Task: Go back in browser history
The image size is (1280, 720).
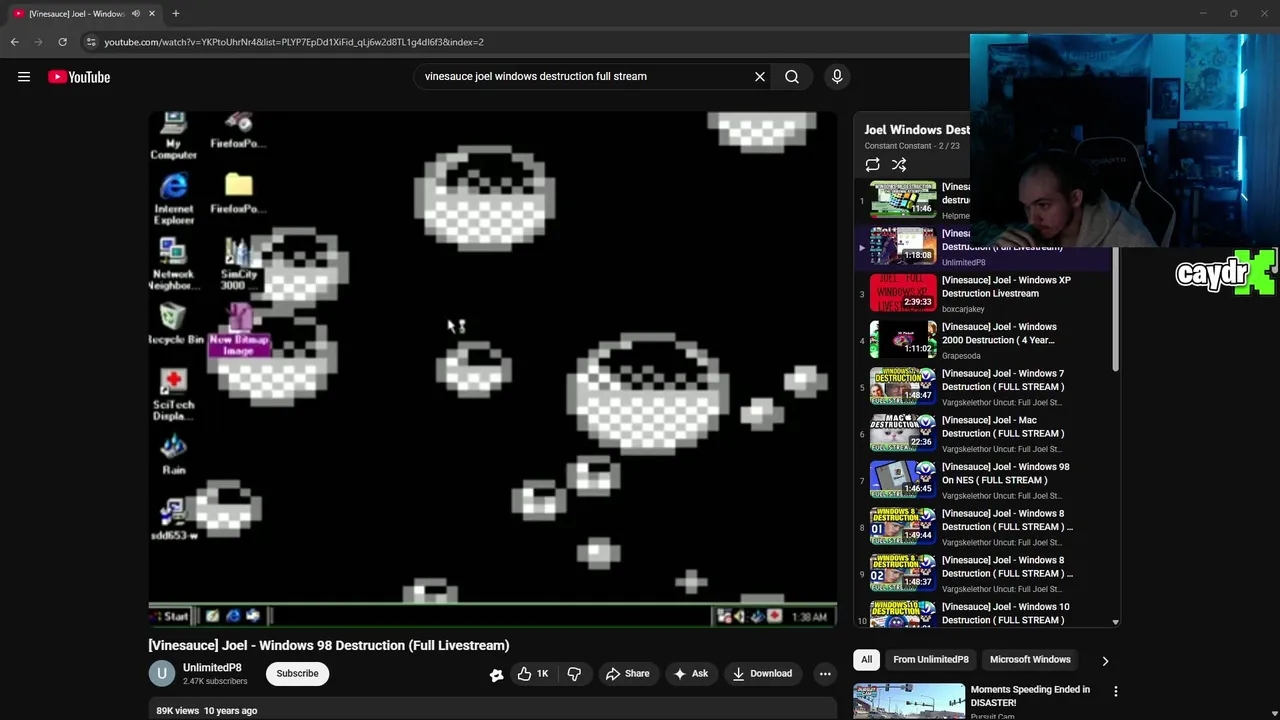Action: coord(14,42)
